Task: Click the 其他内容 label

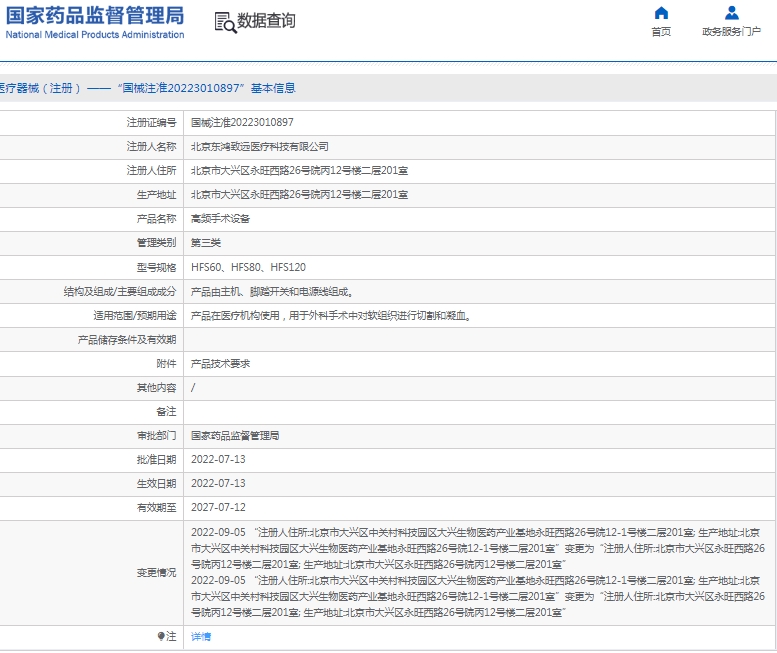Action: click(156, 387)
